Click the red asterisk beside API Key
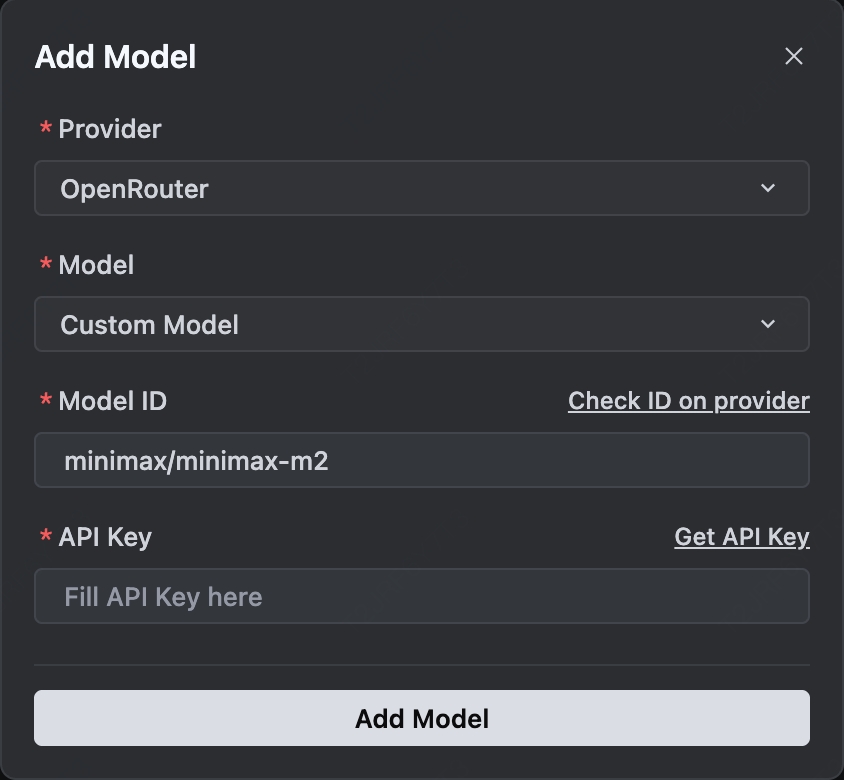This screenshot has height=780, width=844. (45, 538)
